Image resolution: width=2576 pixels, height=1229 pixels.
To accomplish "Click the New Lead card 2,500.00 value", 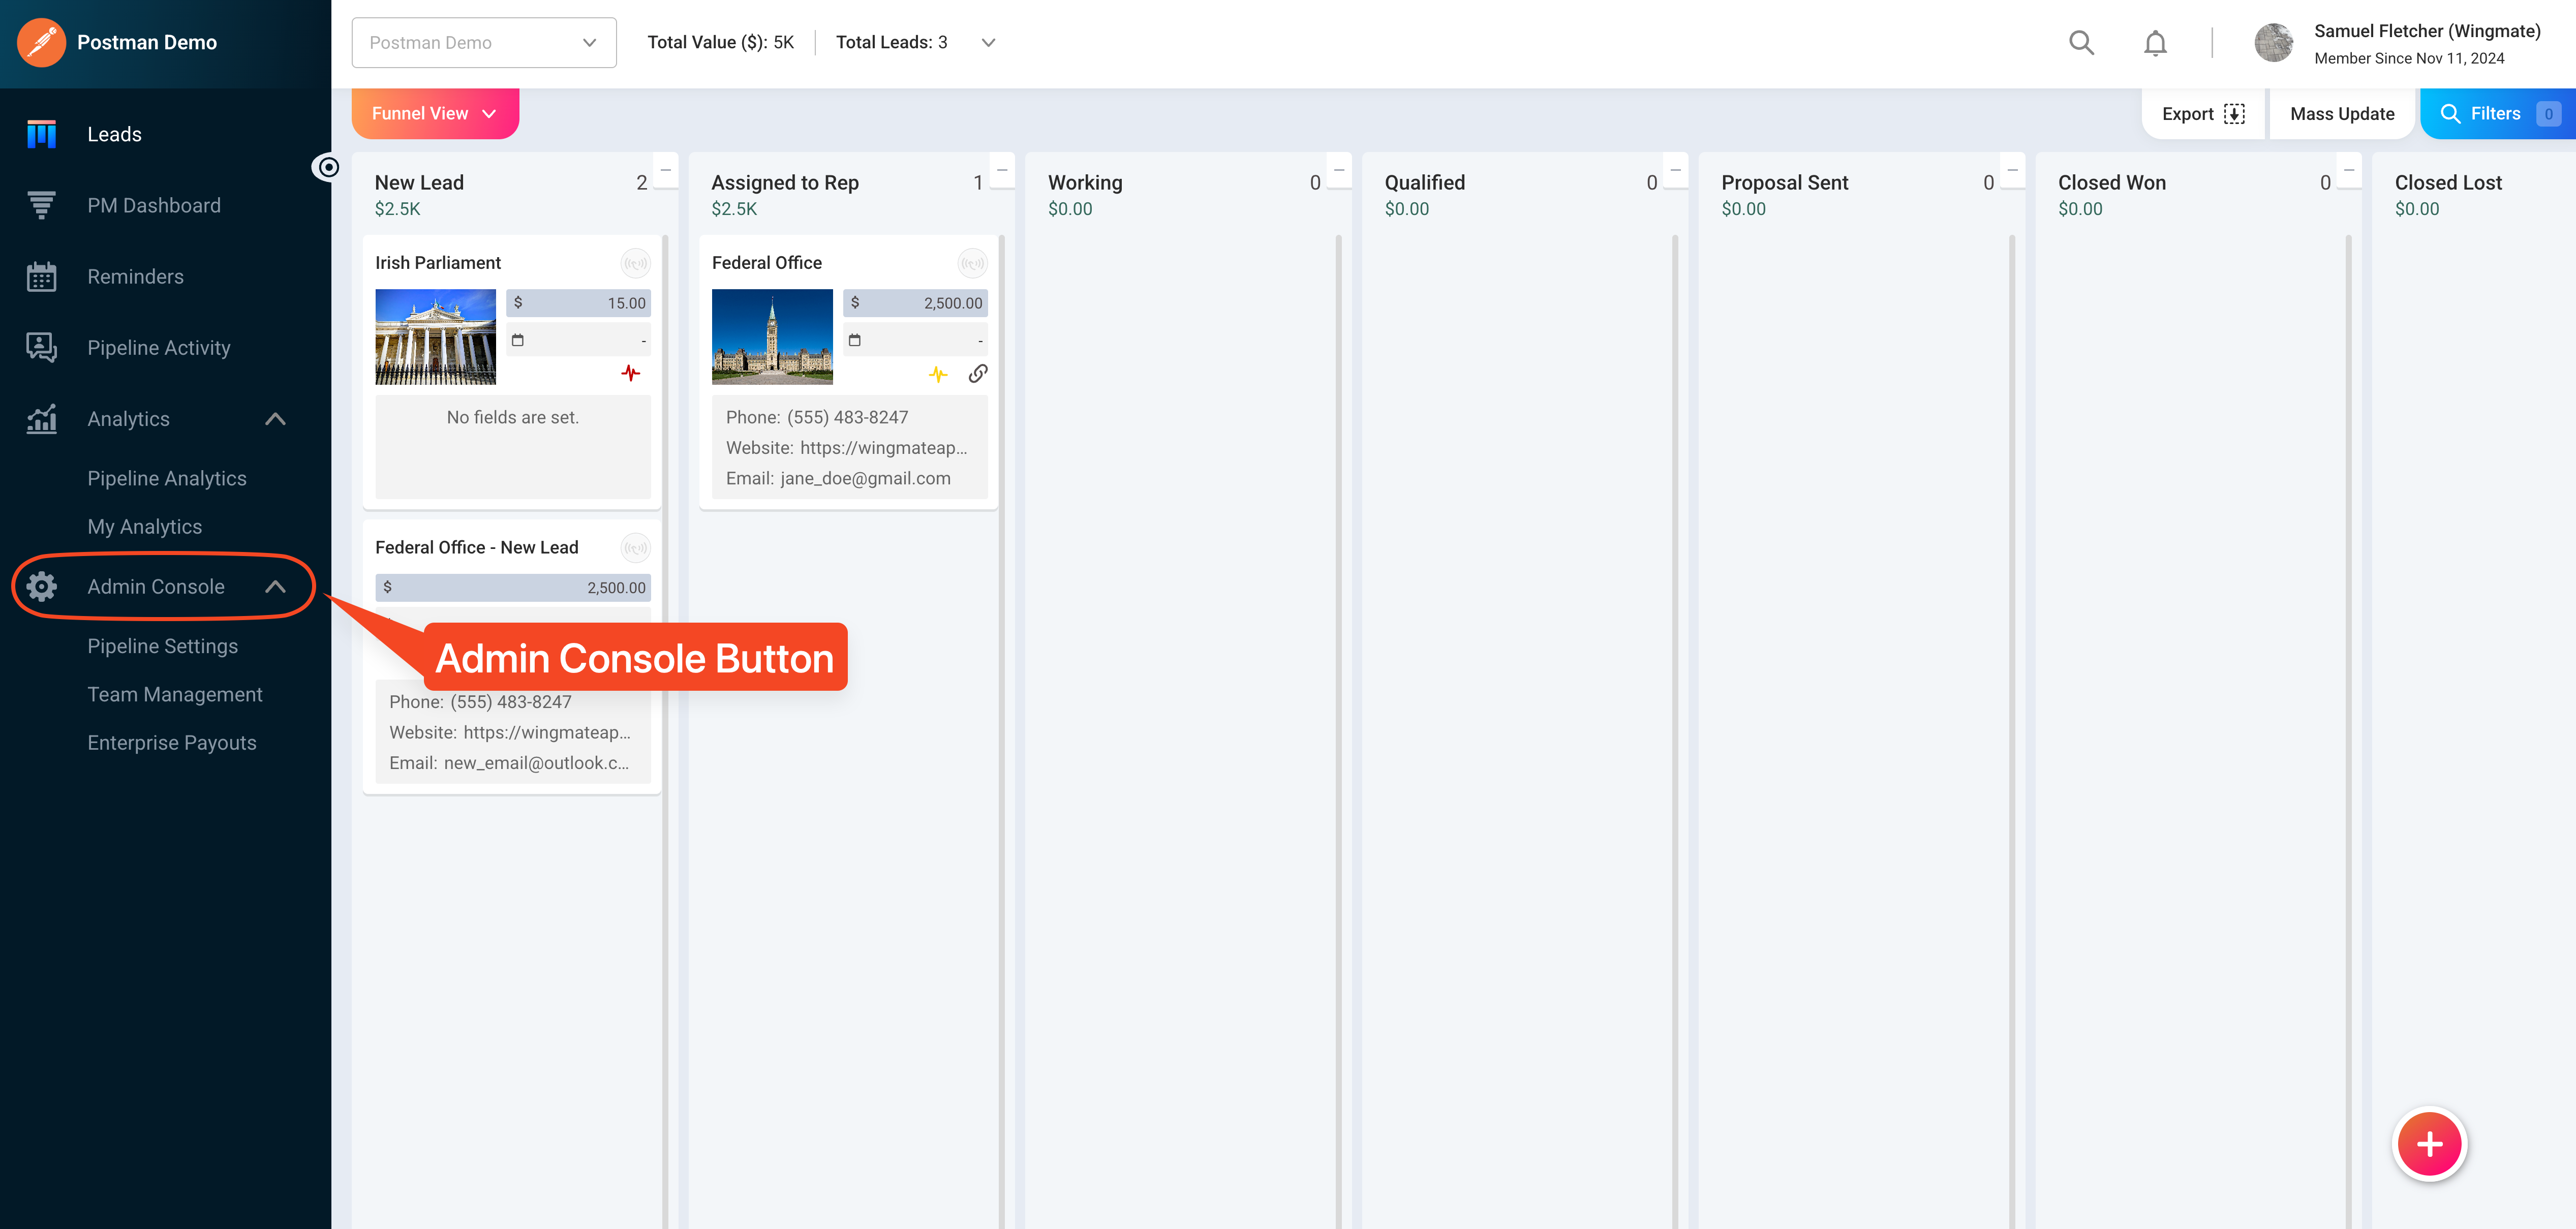I will (513, 588).
